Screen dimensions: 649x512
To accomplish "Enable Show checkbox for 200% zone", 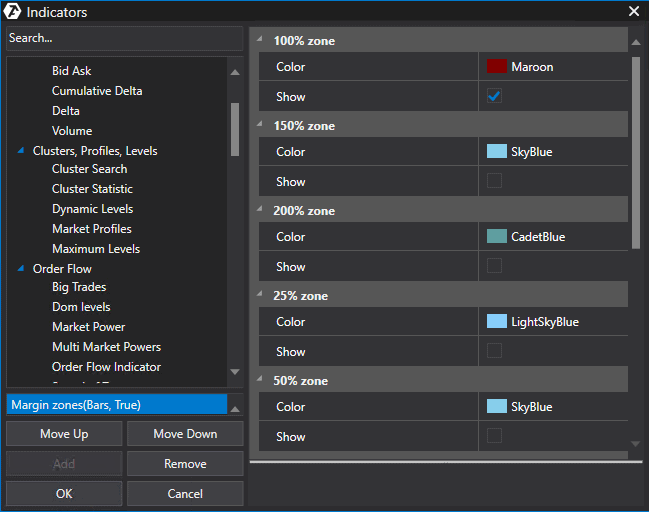I will click(494, 267).
